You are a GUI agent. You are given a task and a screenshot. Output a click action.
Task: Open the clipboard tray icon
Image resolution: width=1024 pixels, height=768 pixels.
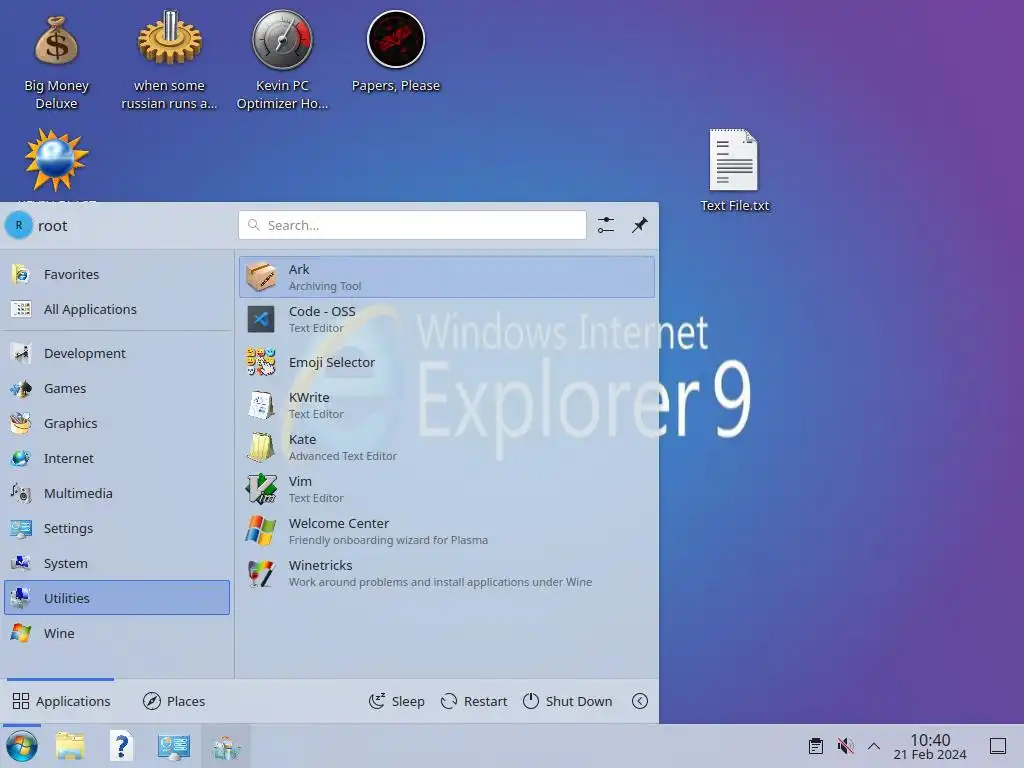816,746
